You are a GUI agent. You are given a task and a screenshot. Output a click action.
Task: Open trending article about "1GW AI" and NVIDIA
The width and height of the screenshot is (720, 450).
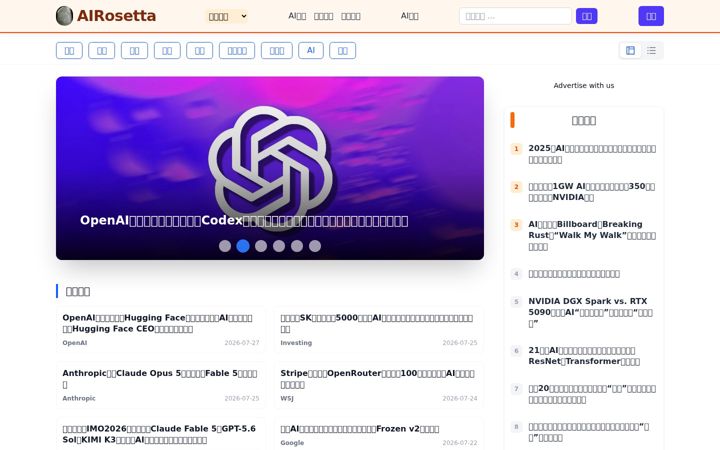click(x=592, y=191)
